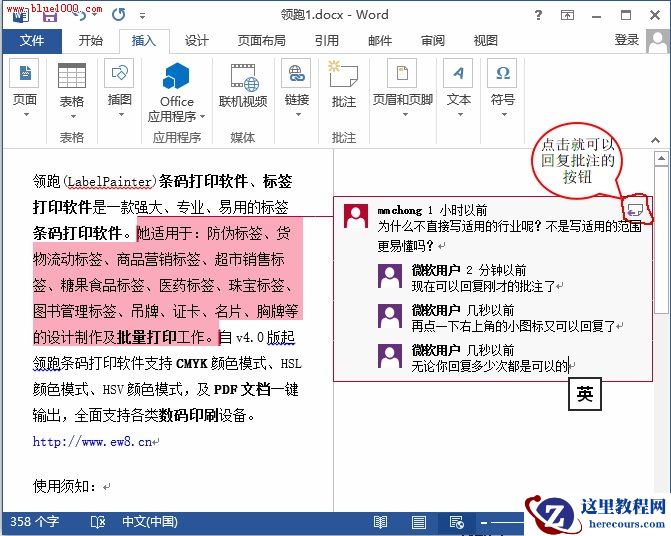
Task: Switch to the 开始 Home tab
Action: click(91, 41)
